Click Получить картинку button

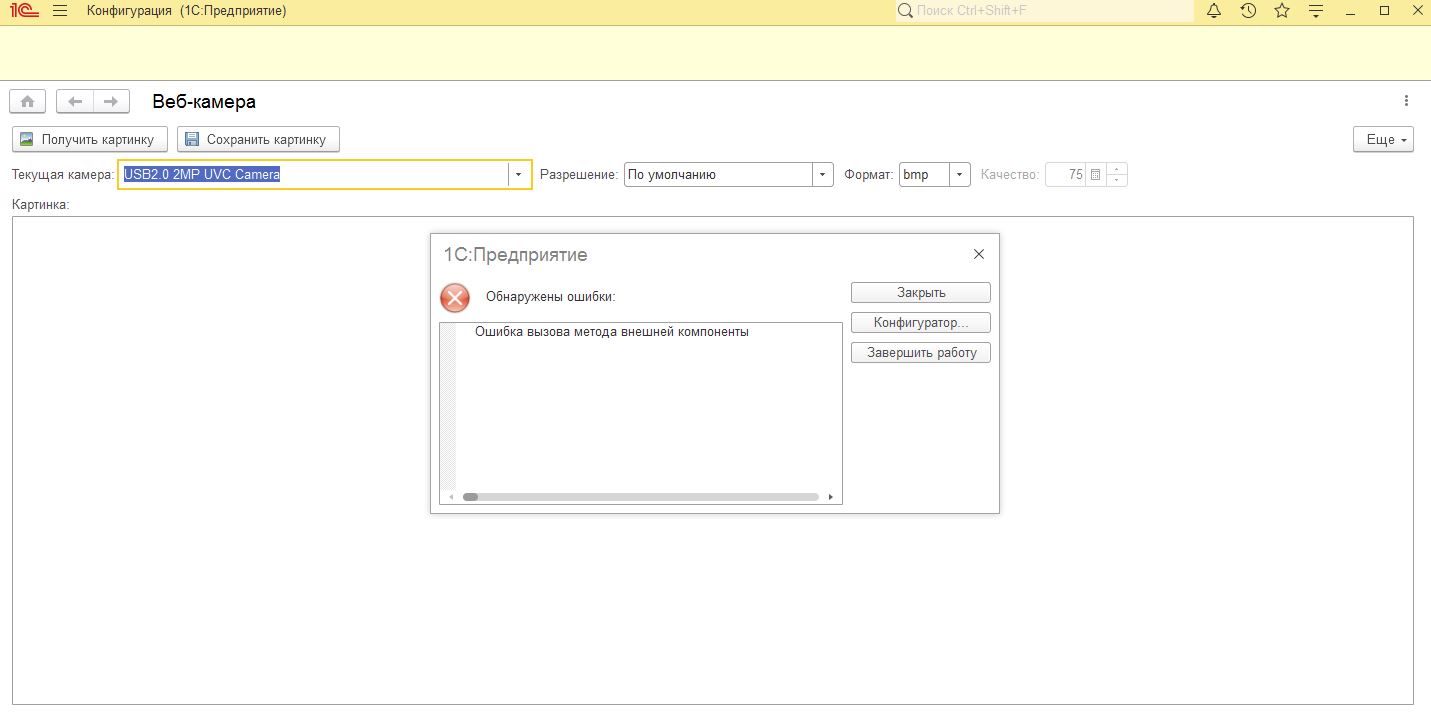point(89,139)
